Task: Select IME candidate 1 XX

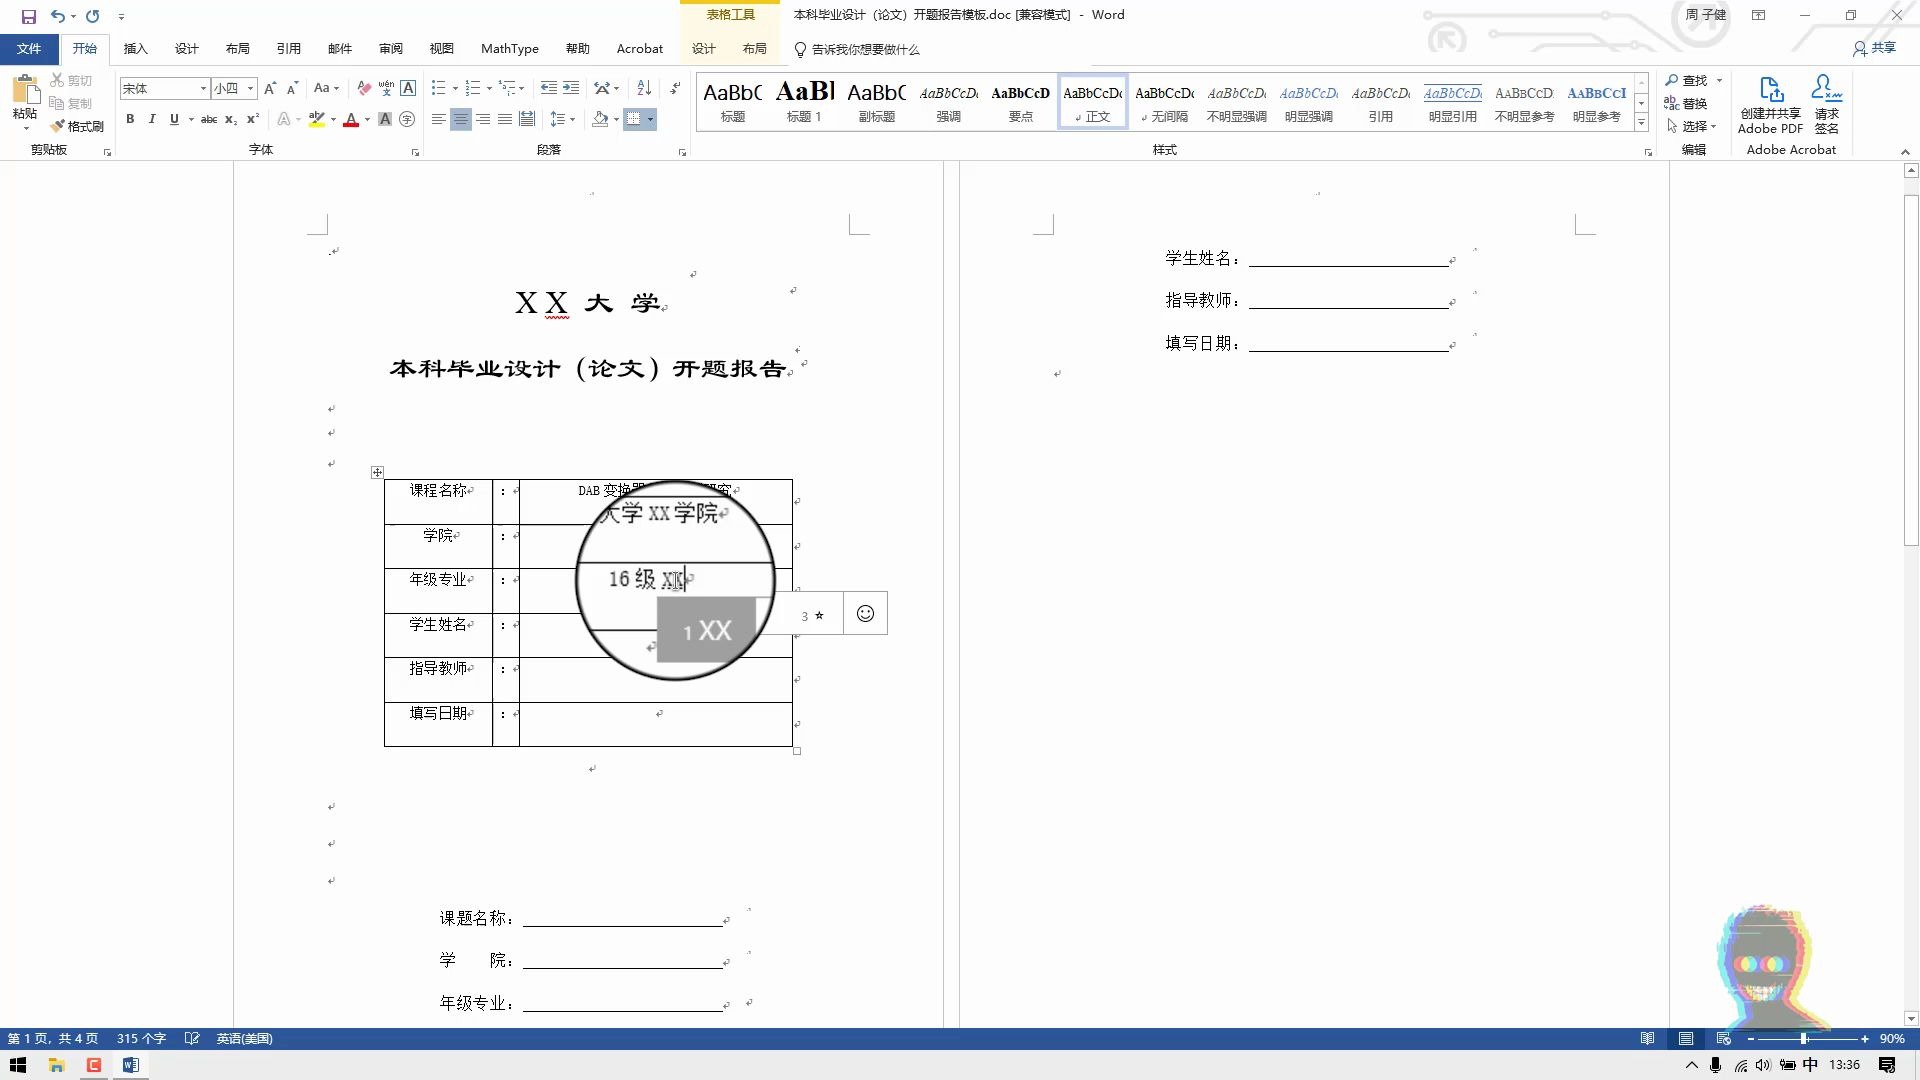Action: coord(708,630)
